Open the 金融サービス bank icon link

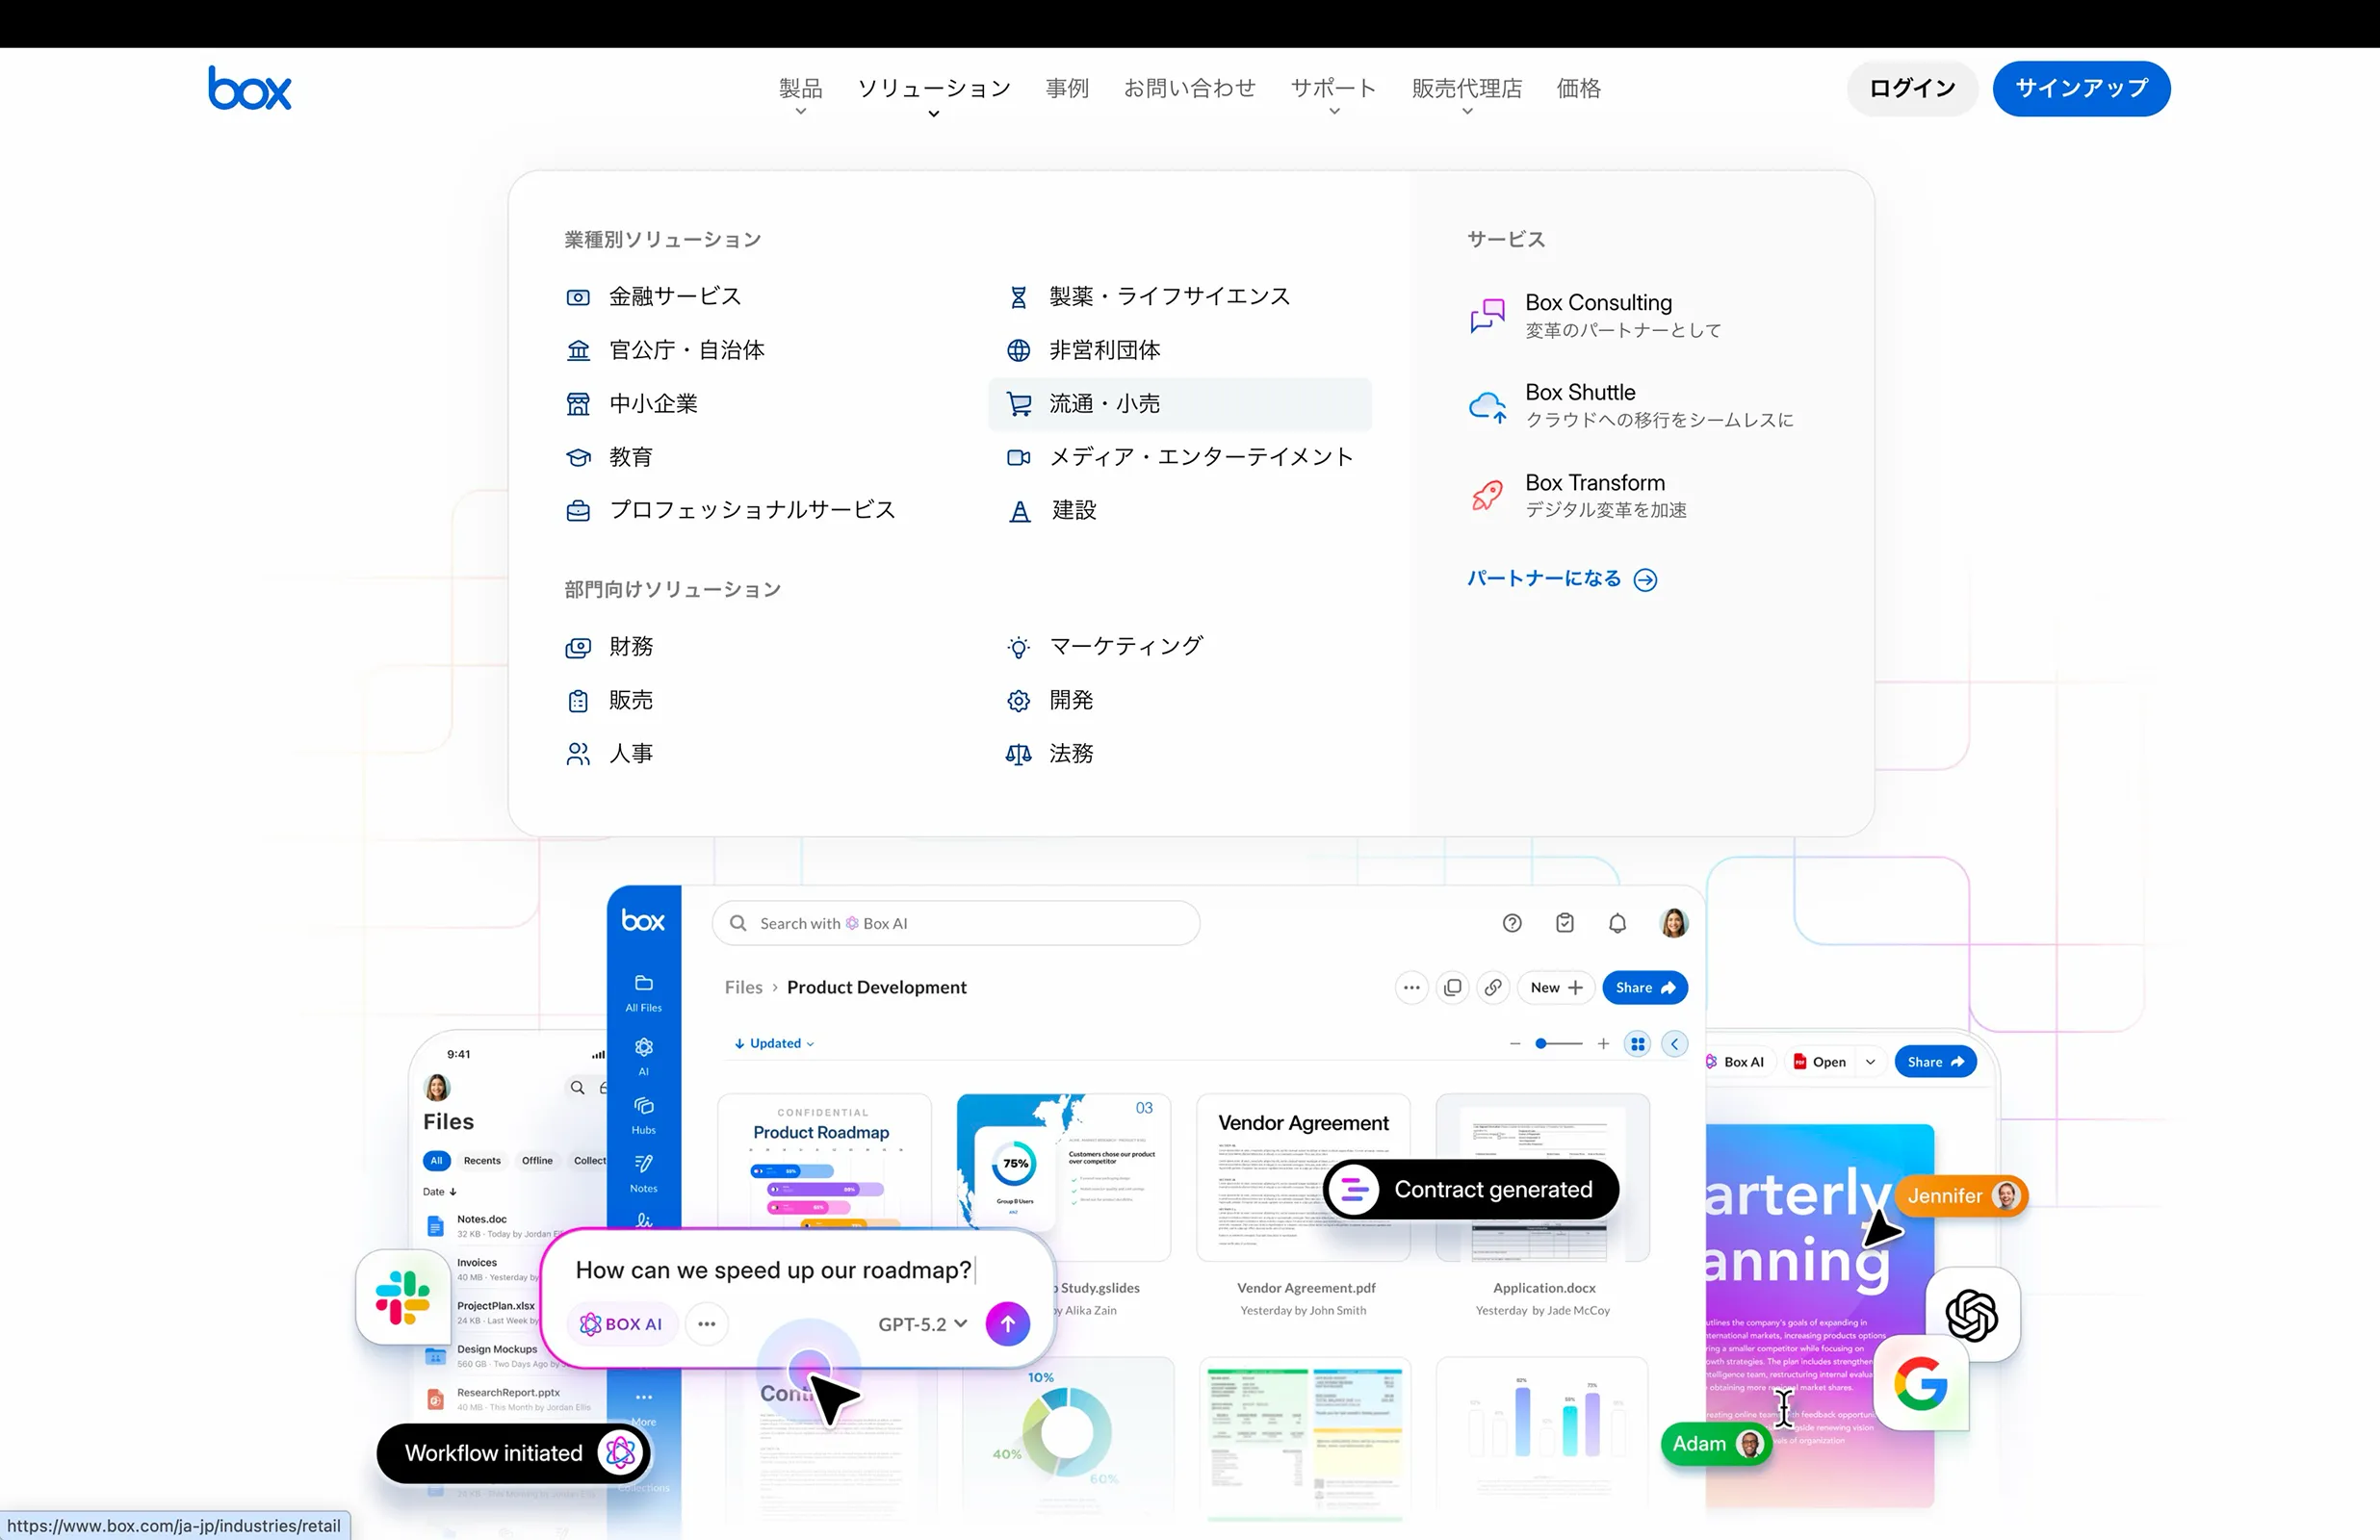click(578, 297)
